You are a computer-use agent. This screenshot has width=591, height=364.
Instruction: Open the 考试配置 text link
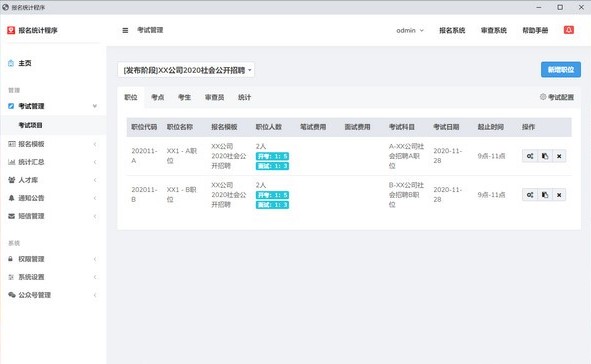pos(561,97)
